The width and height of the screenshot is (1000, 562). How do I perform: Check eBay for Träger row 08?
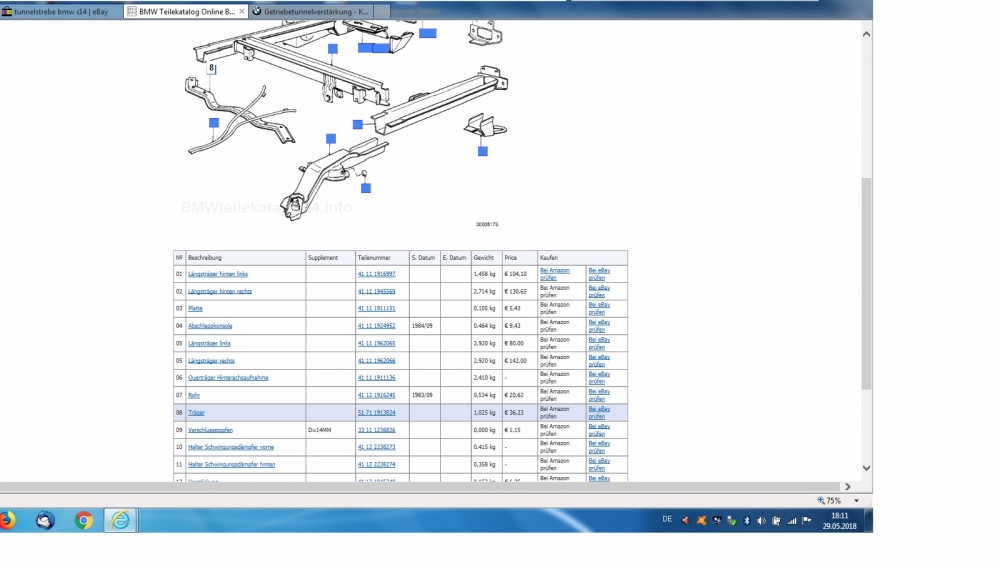point(598,412)
